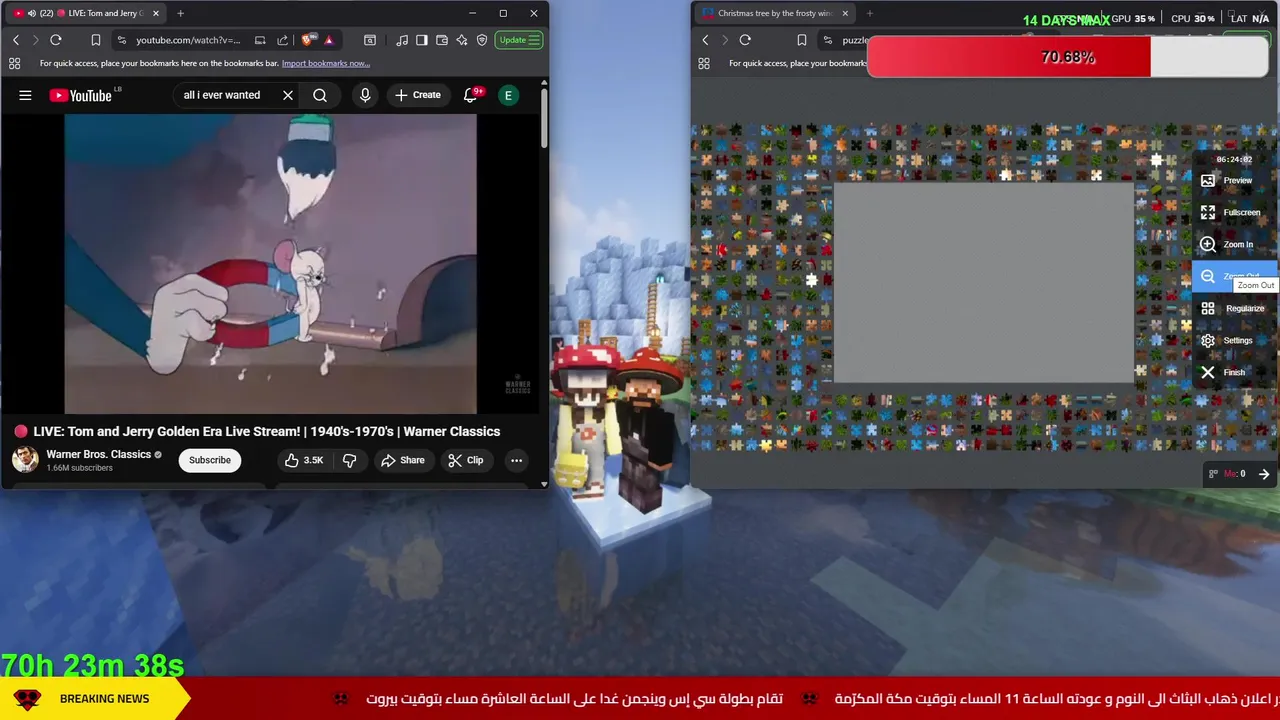Screen dimensions: 1280x720
Task: Open the apps grid icon on YouTube window's bookmarks bar
Action: coord(14,63)
